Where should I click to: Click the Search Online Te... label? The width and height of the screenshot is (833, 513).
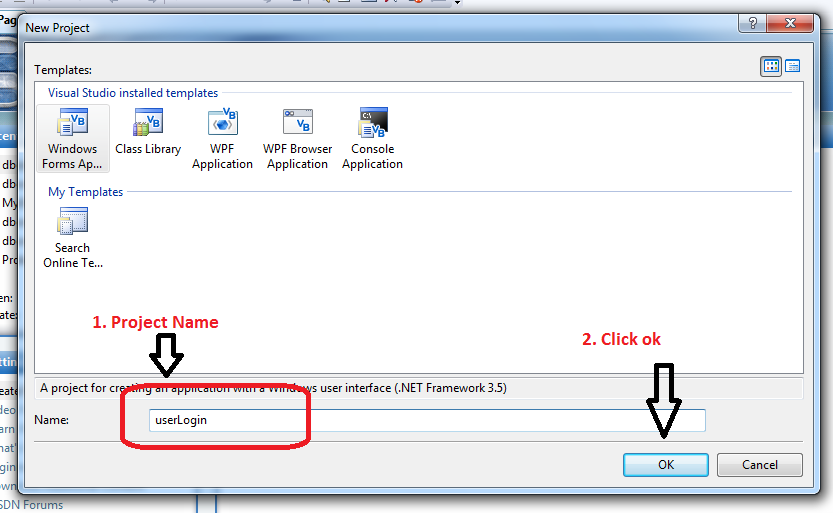[x=73, y=255]
